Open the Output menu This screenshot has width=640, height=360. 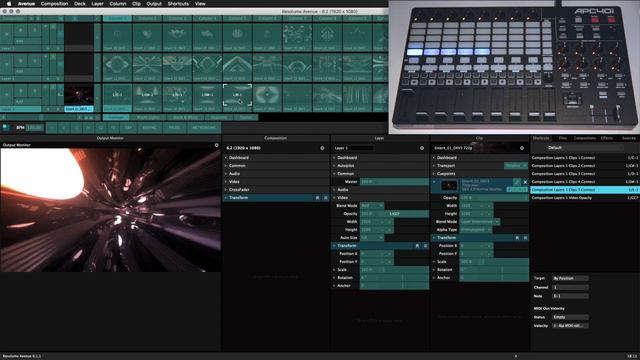tap(154, 4)
